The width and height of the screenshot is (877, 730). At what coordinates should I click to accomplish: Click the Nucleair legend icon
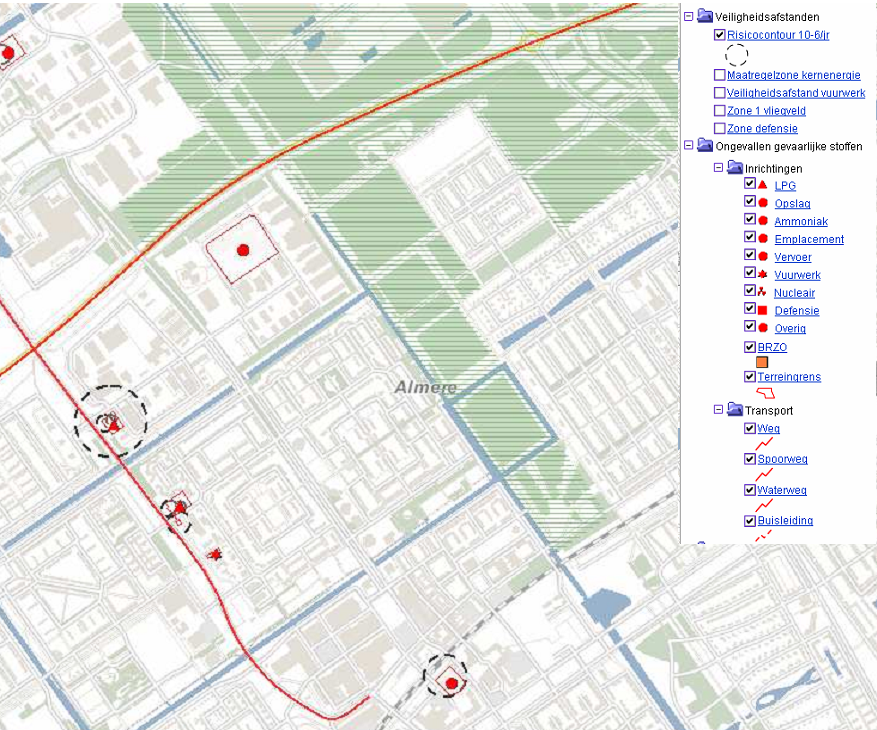(762, 291)
